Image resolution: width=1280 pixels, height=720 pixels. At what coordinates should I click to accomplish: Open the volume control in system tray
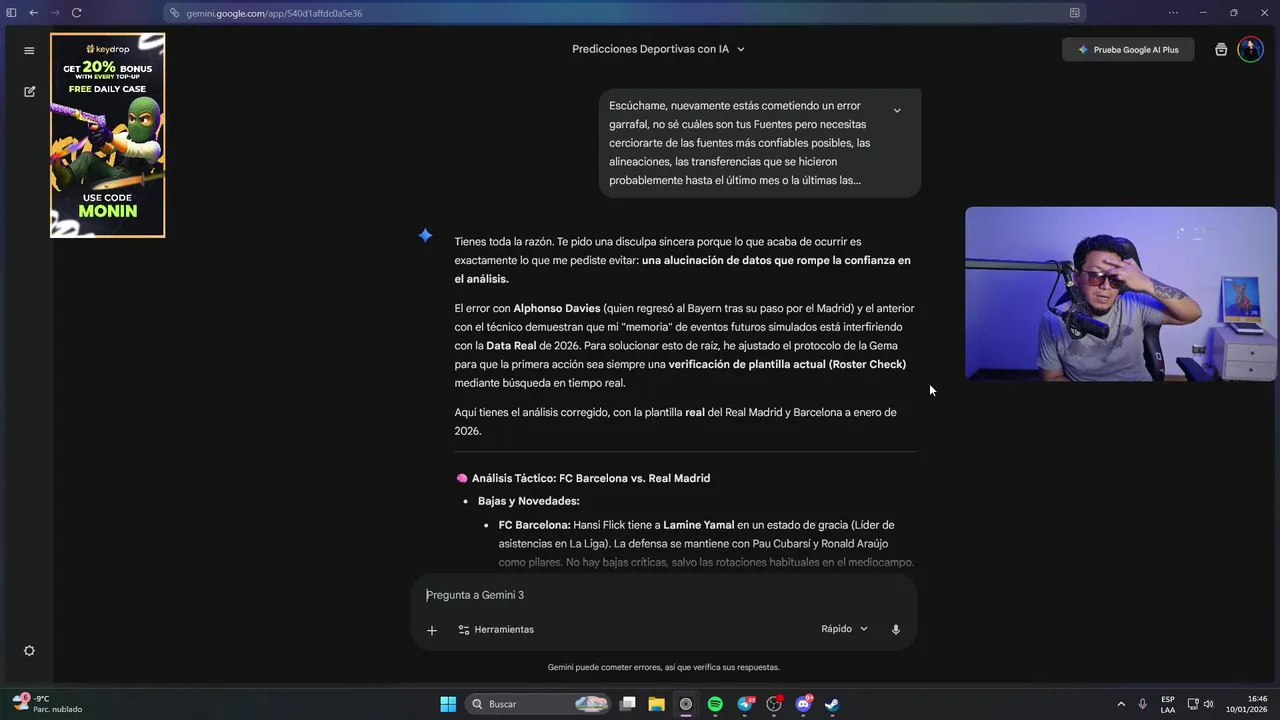click(x=1208, y=704)
